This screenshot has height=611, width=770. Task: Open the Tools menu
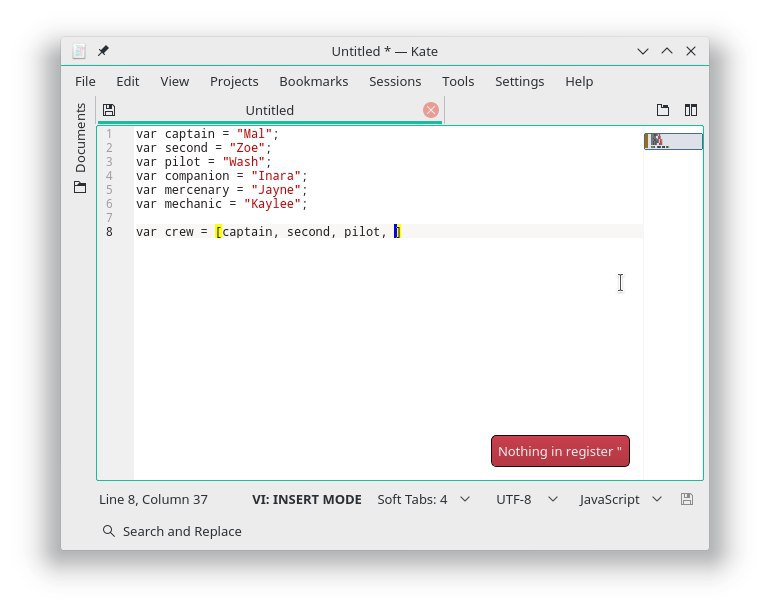point(458,81)
